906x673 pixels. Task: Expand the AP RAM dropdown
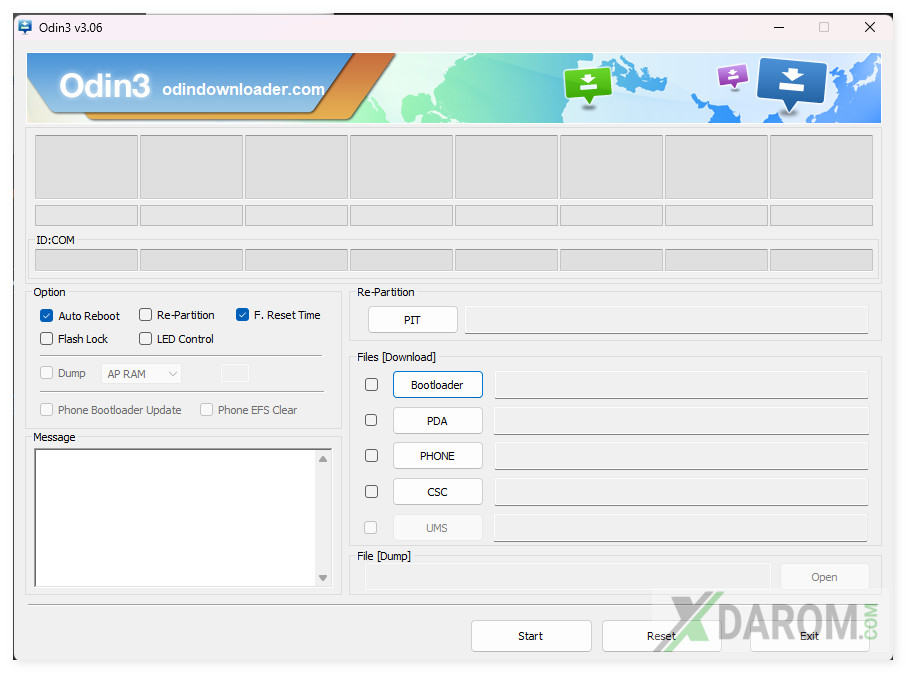pyautogui.click(x=141, y=374)
